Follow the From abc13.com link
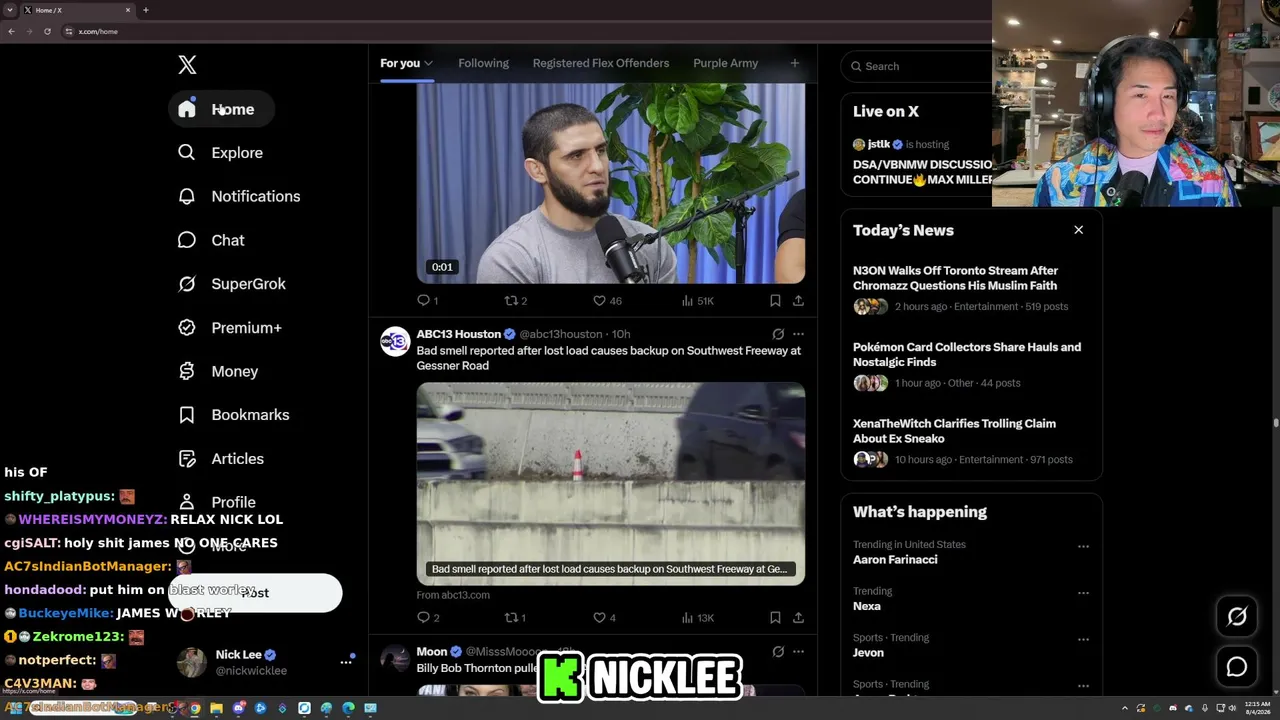Screen dimensions: 1280x720 point(453,595)
